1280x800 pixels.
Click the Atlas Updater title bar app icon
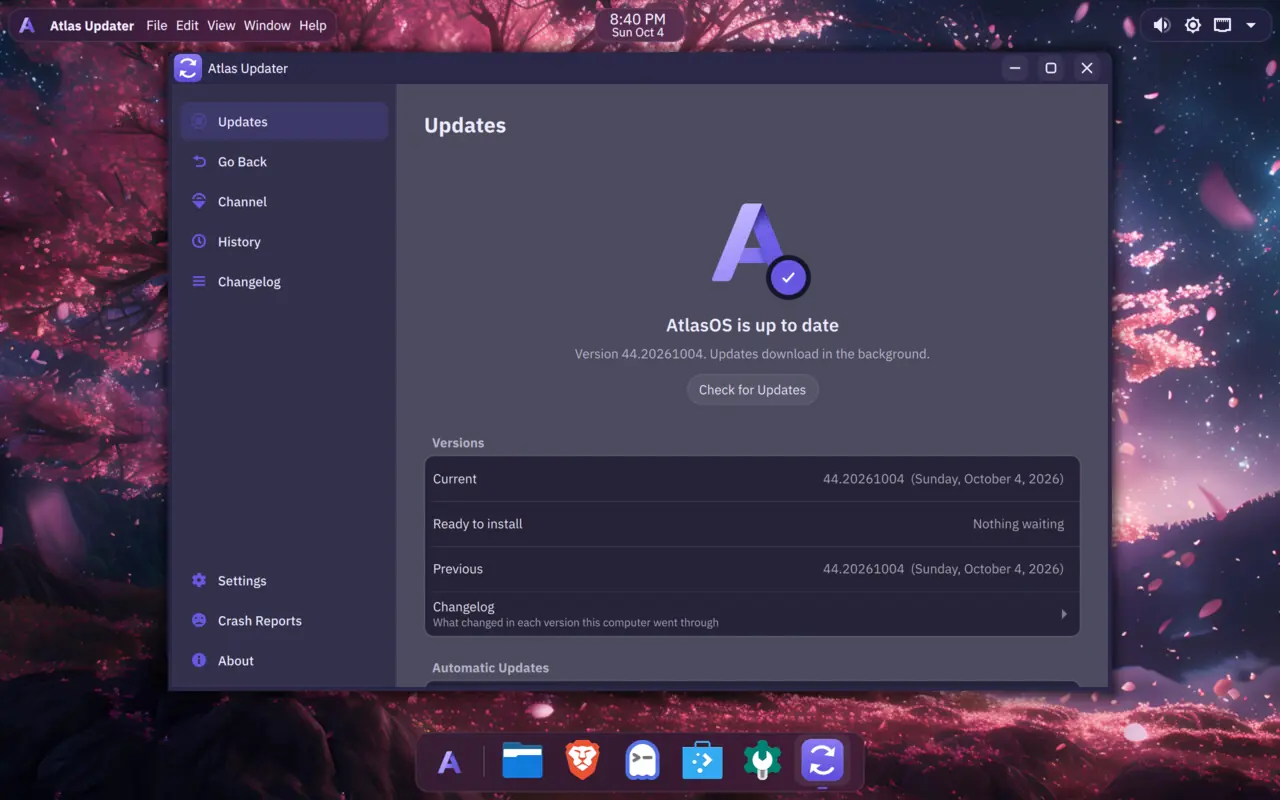click(188, 68)
